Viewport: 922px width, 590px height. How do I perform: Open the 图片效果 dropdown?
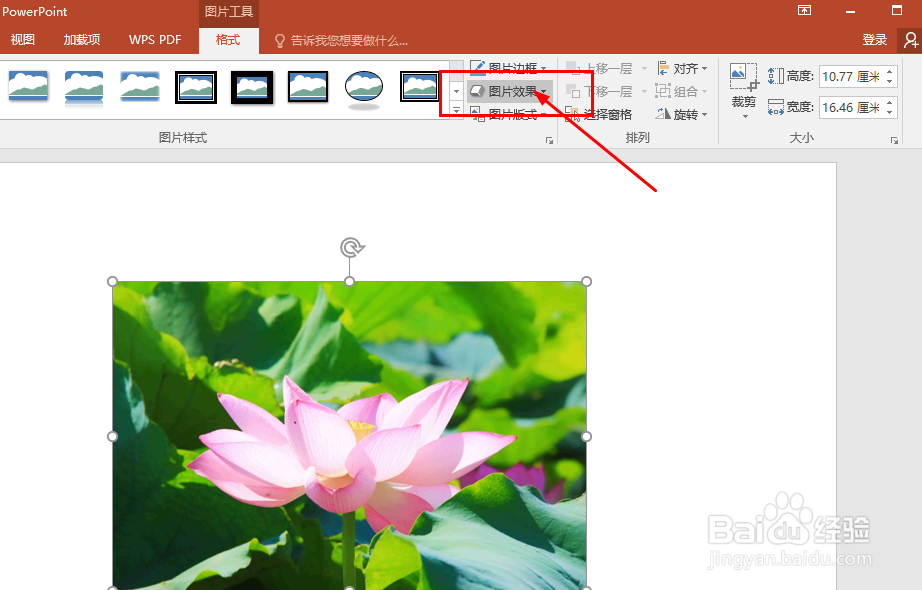(x=510, y=91)
